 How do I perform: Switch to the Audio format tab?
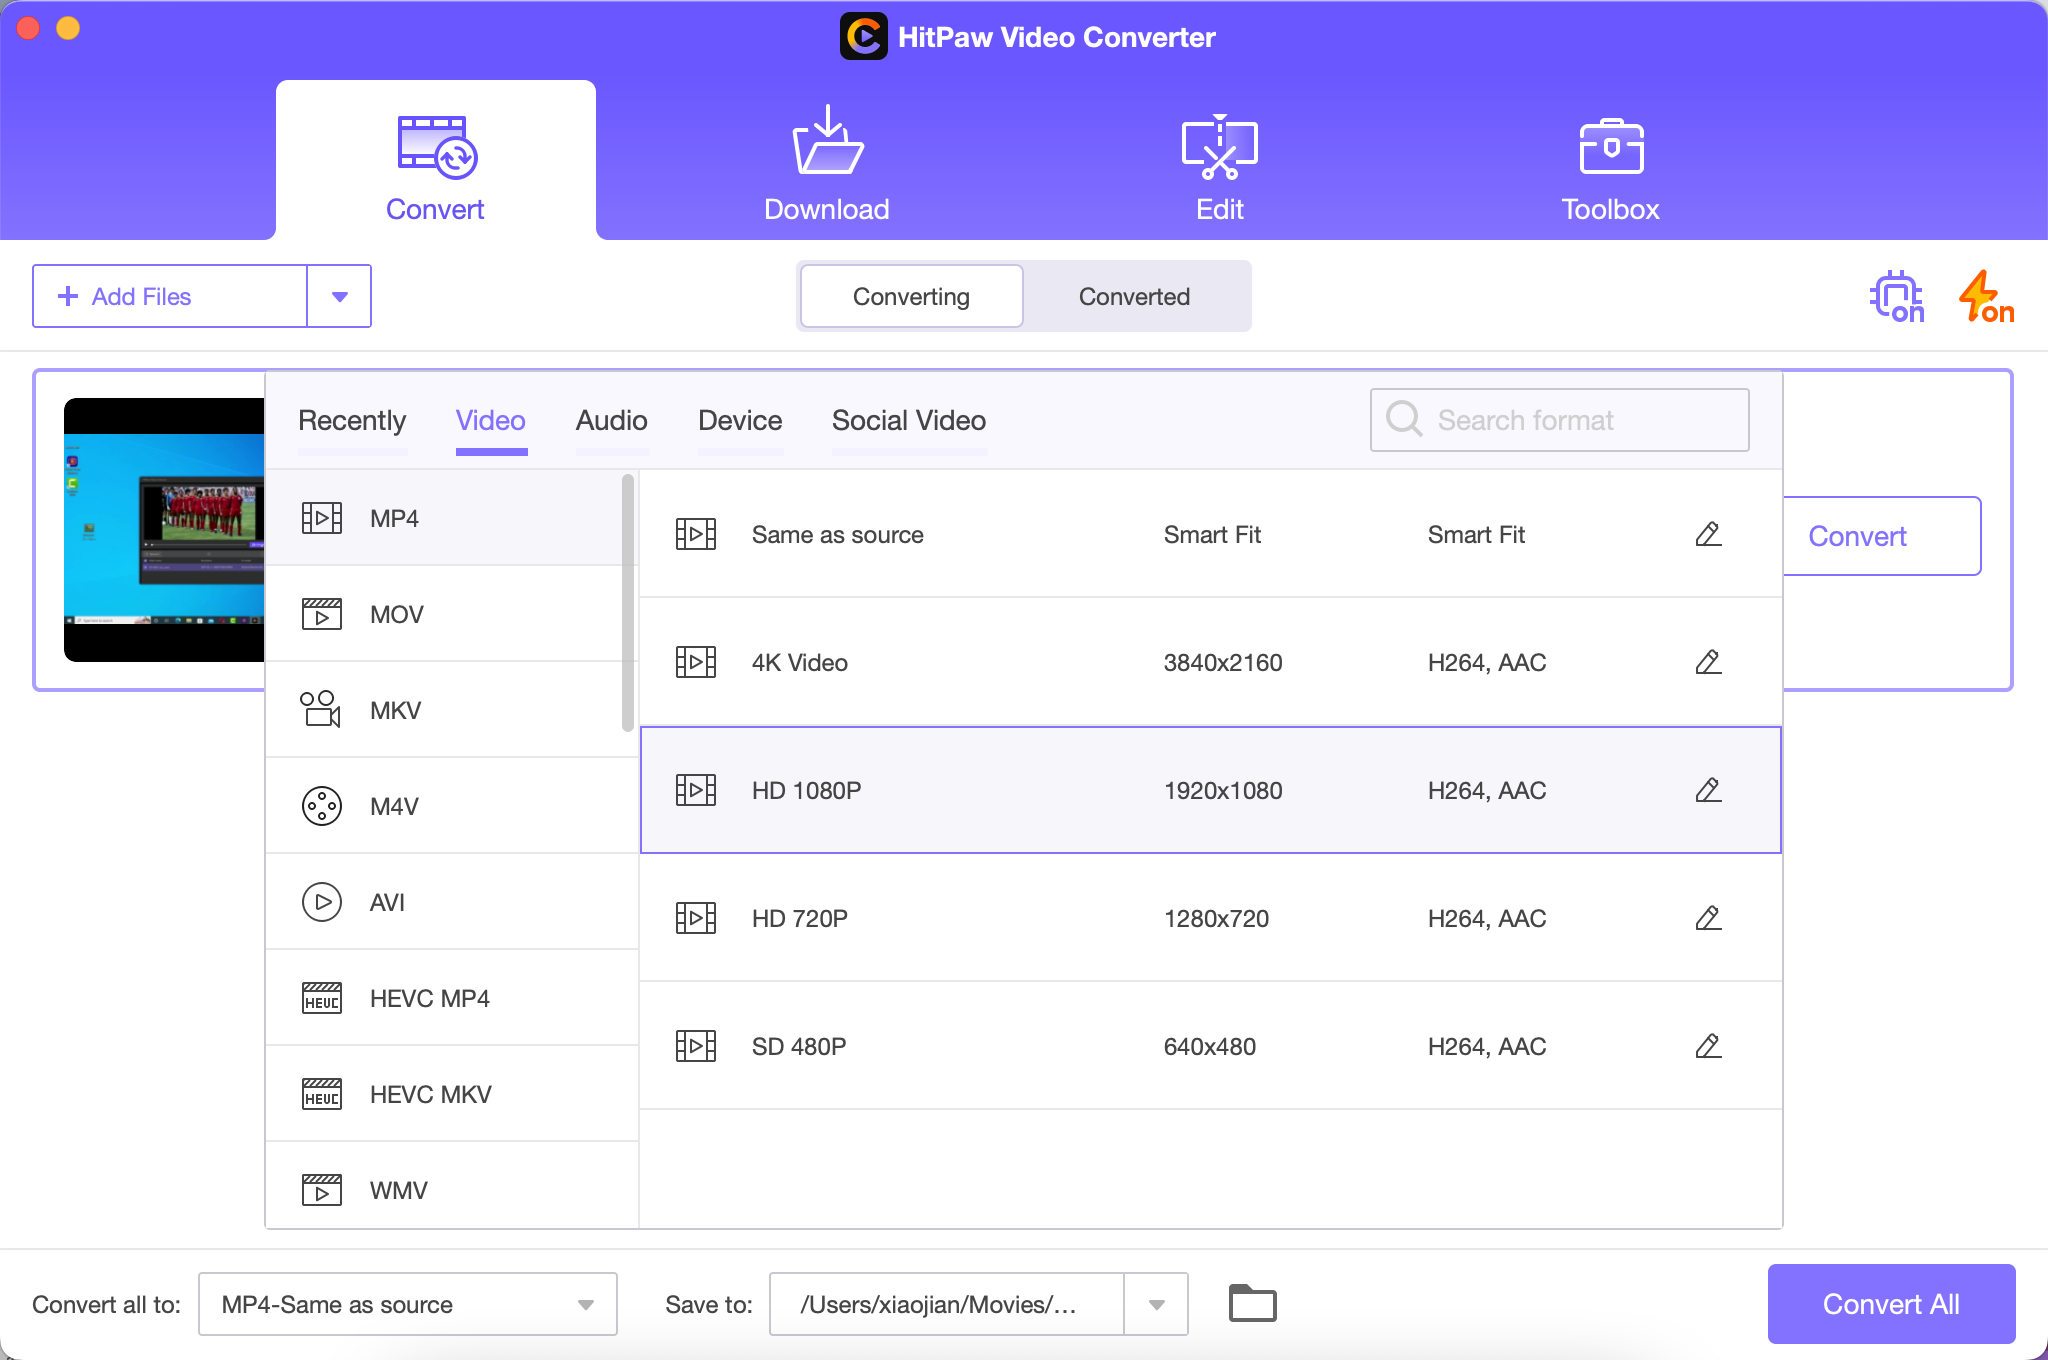coord(611,421)
